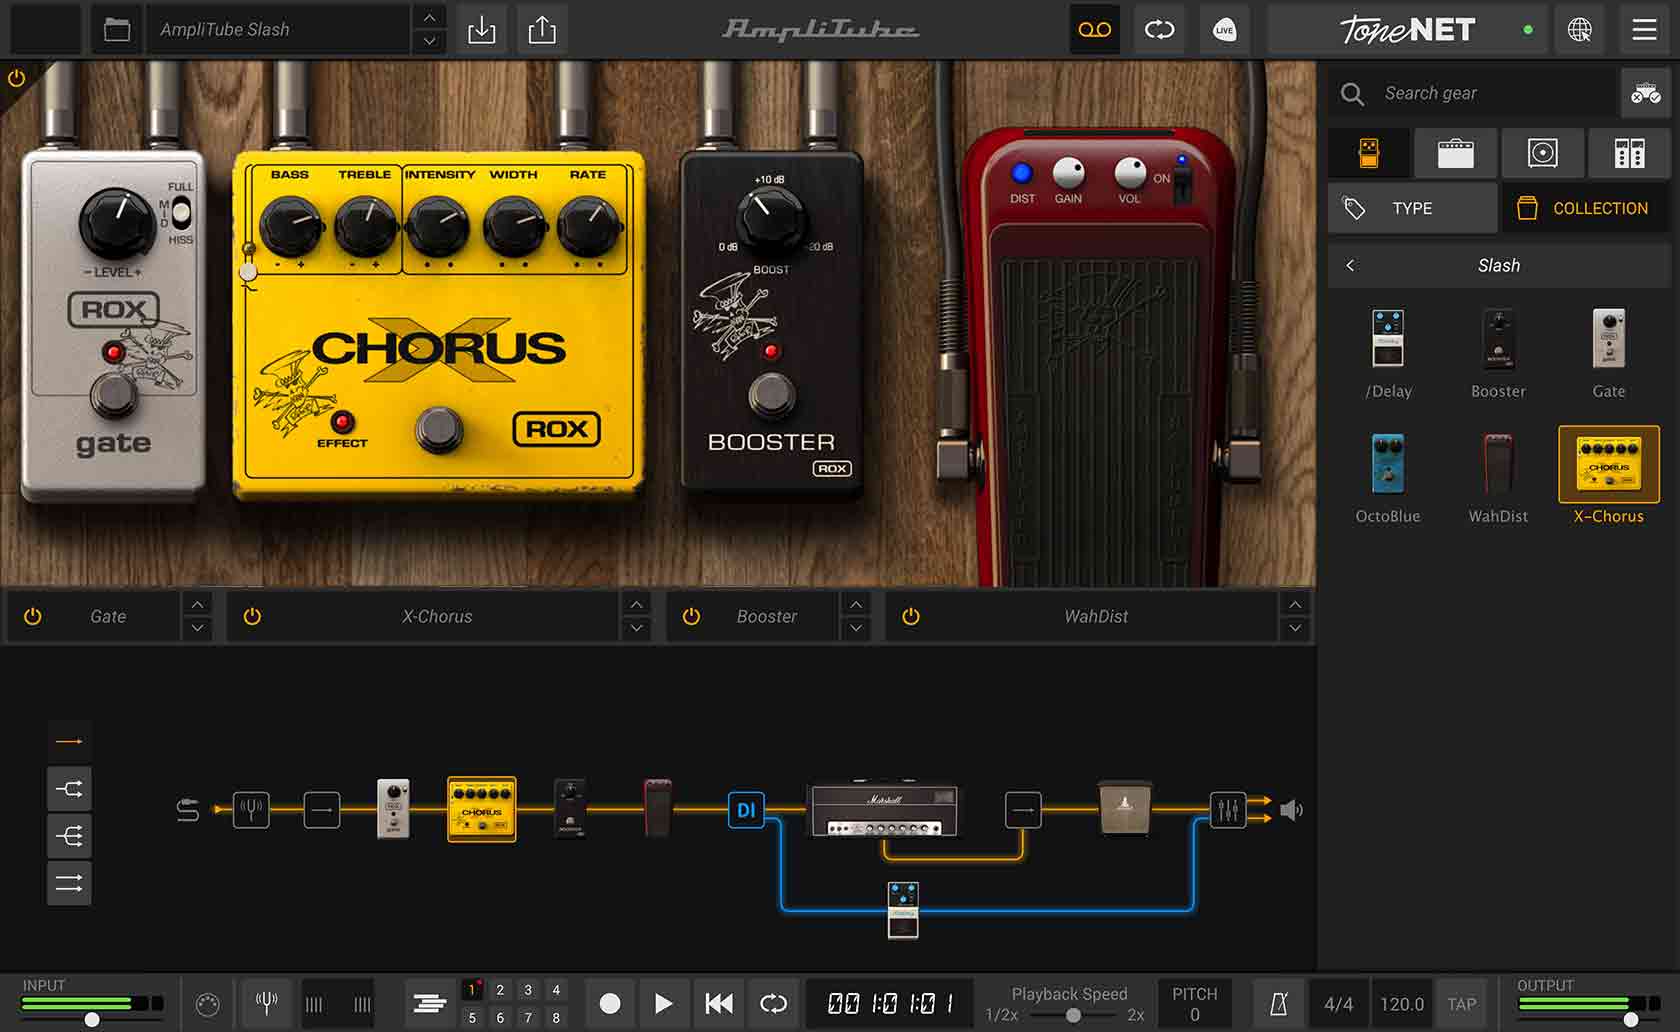Viewport: 1680px width, 1032px height.
Task: Select the single serial signal routing
Action: point(69,741)
